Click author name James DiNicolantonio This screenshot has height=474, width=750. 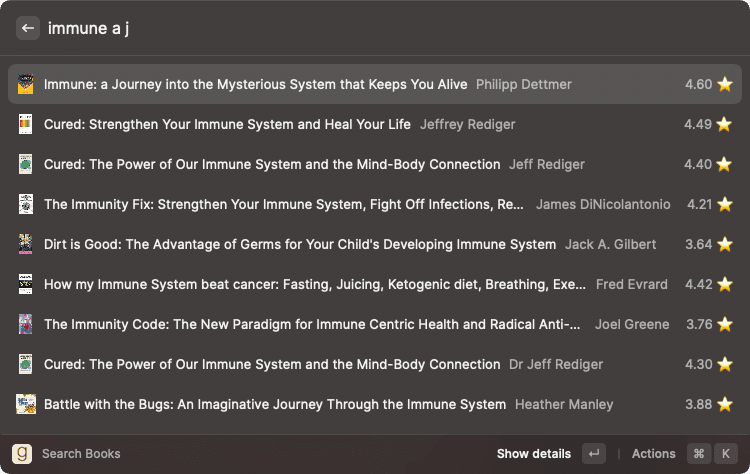603,204
